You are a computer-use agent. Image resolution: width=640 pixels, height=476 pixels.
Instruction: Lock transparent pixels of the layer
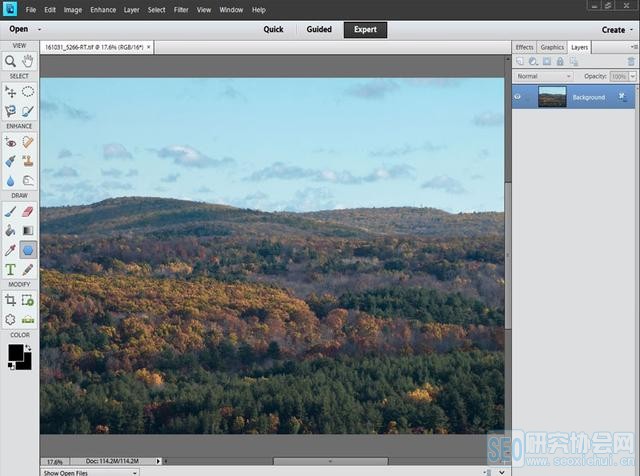click(x=573, y=61)
